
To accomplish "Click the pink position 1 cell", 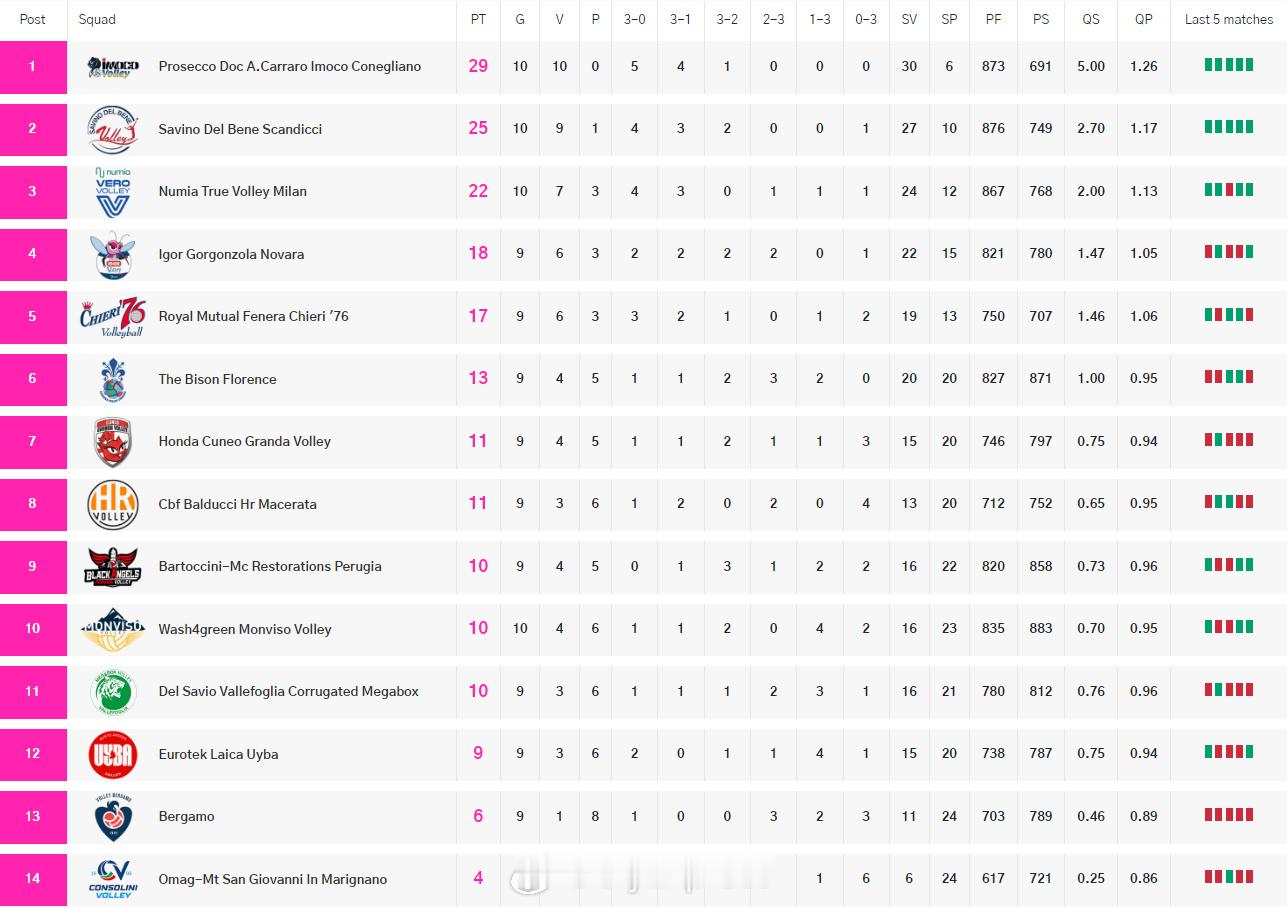I will click(33, 67).
